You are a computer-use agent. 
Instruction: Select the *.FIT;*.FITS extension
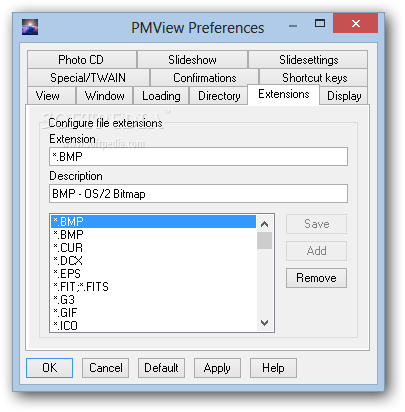[154, 287]
